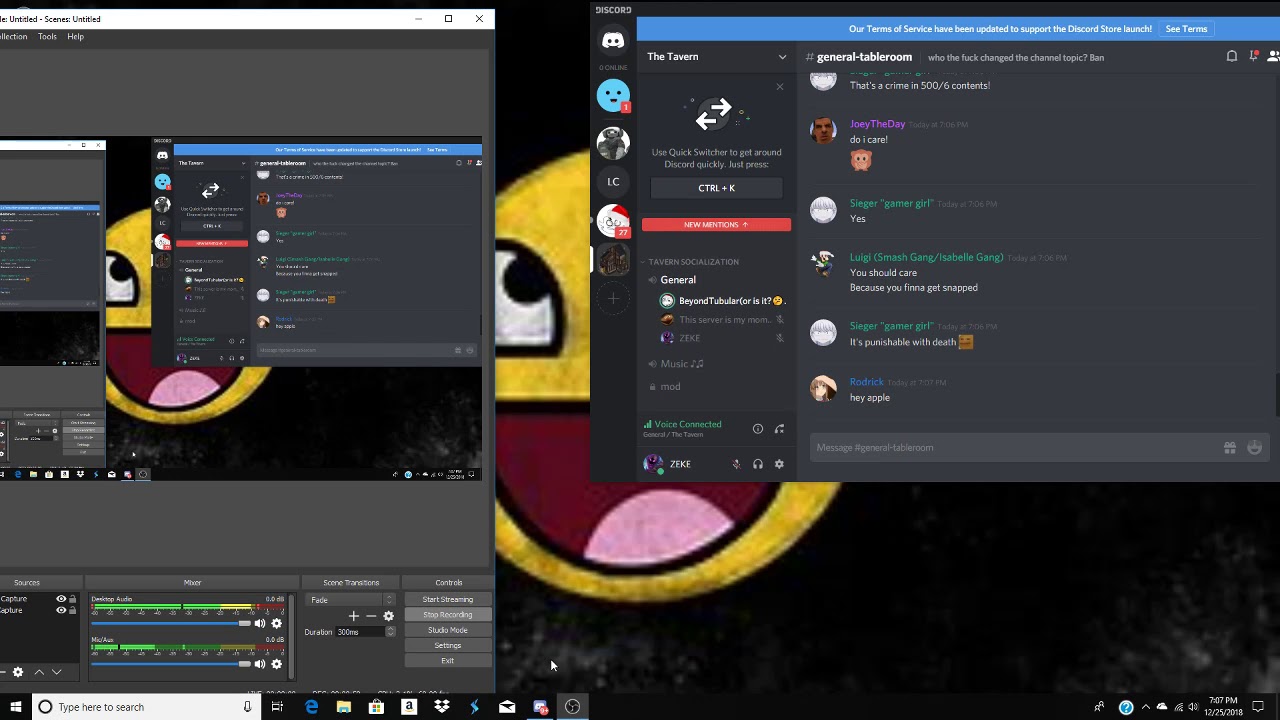Open Windows Action Center notifications
Screen dimensions: 1280x720
(1258, 707)
